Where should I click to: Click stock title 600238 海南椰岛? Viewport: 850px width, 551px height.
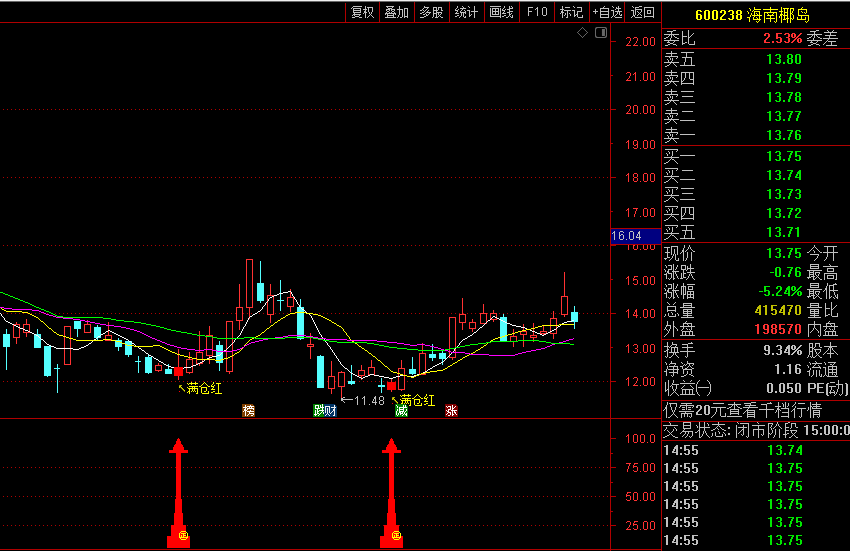(x=752, y=15)
